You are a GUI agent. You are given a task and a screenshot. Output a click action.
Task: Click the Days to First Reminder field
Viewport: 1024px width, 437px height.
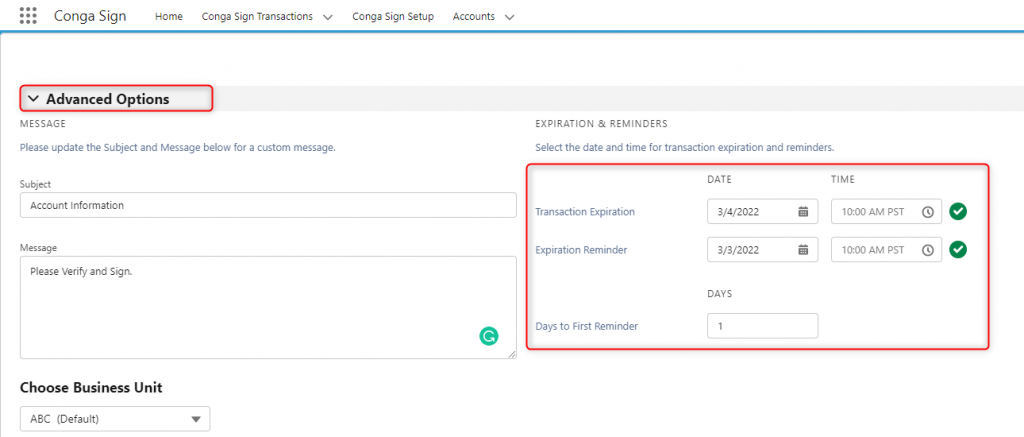(x=762, y=326)
